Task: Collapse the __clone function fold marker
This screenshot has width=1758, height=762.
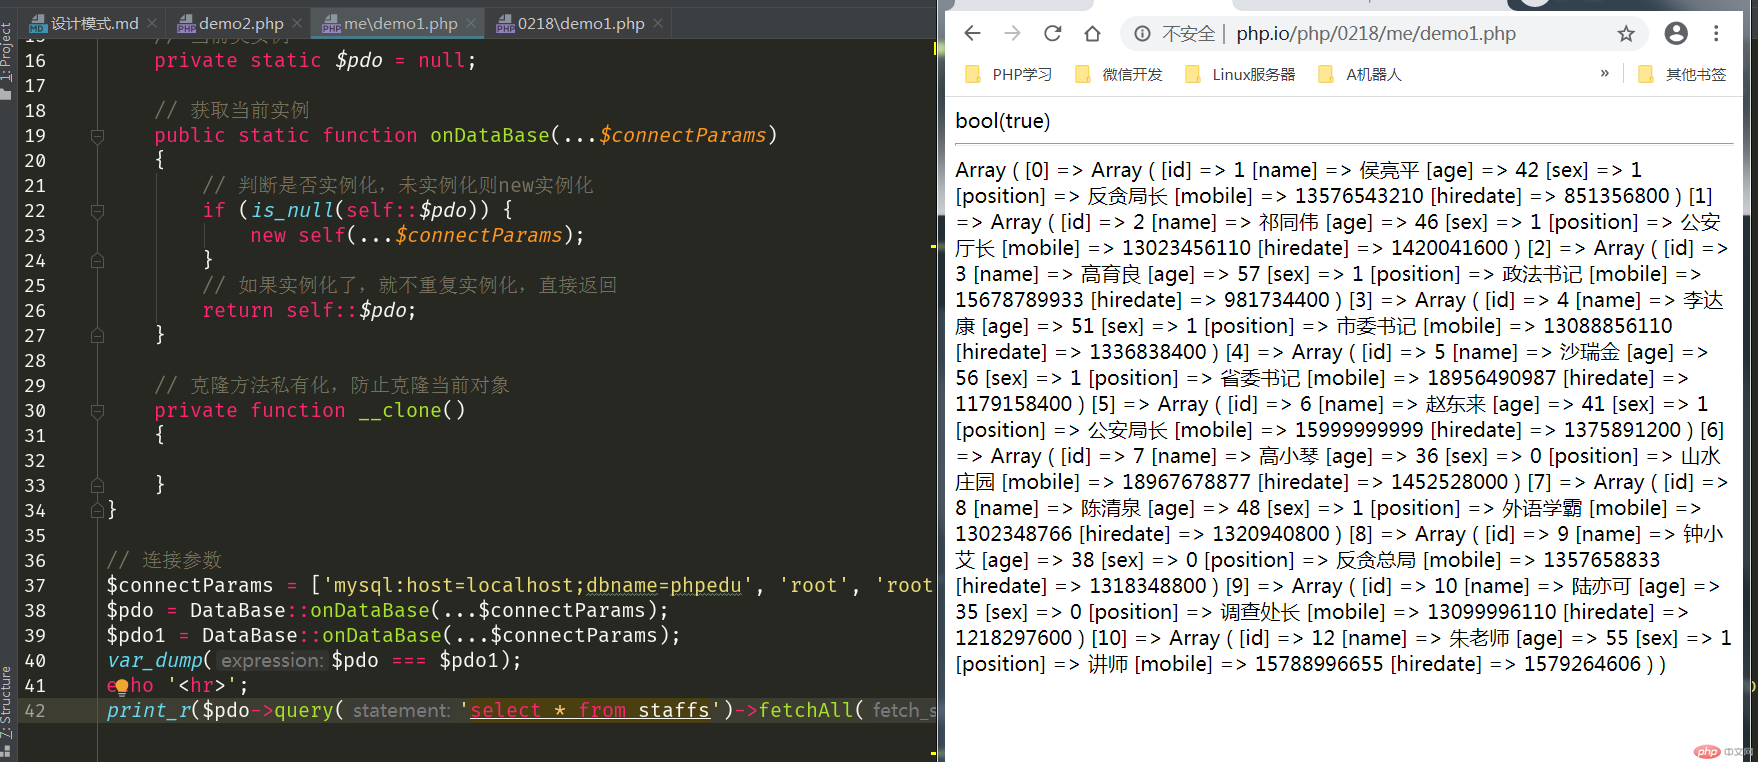Action: click(x=97, y=411)
